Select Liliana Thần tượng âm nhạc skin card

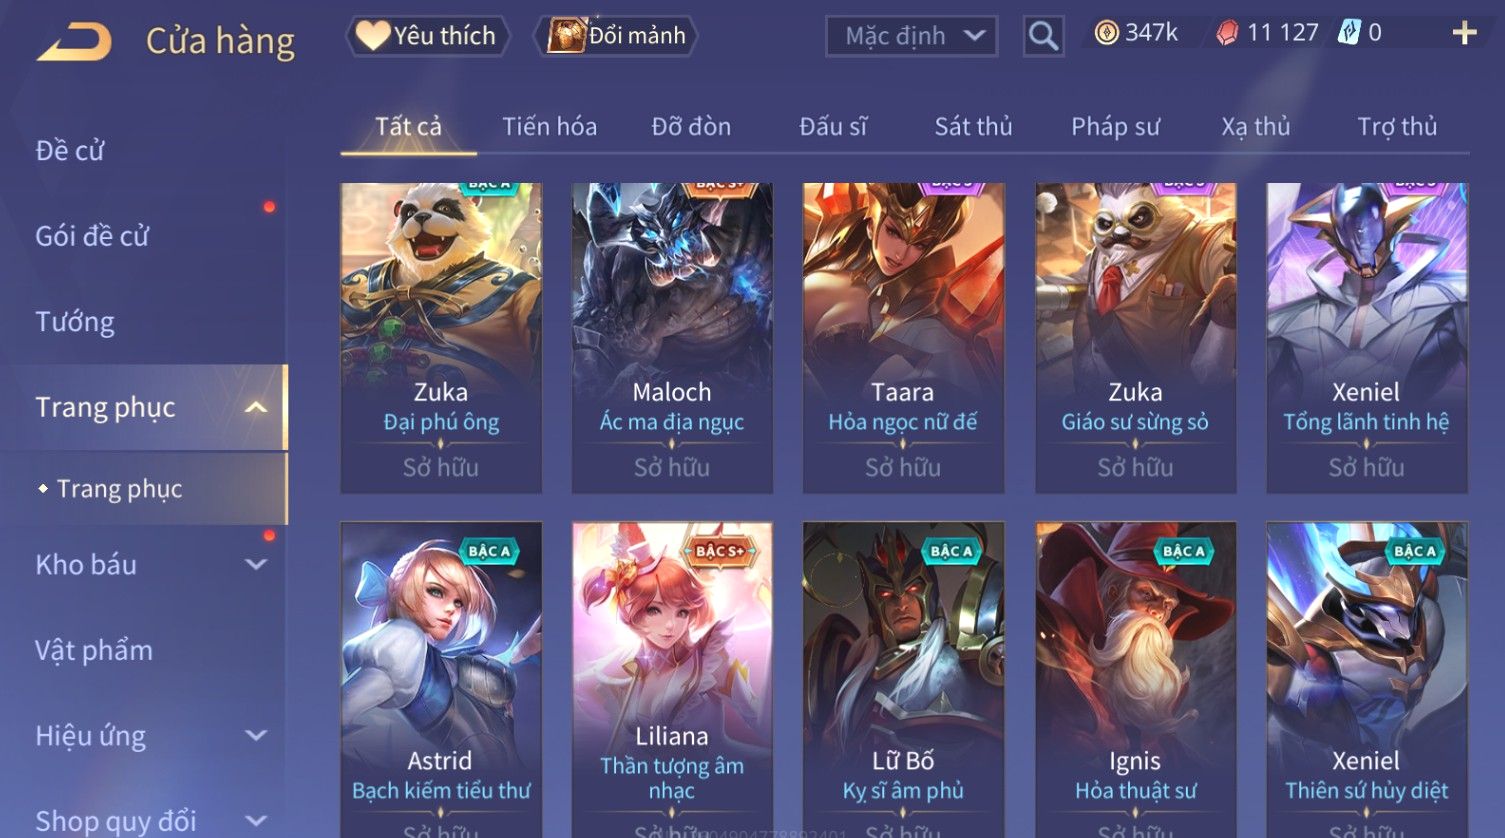672,679
